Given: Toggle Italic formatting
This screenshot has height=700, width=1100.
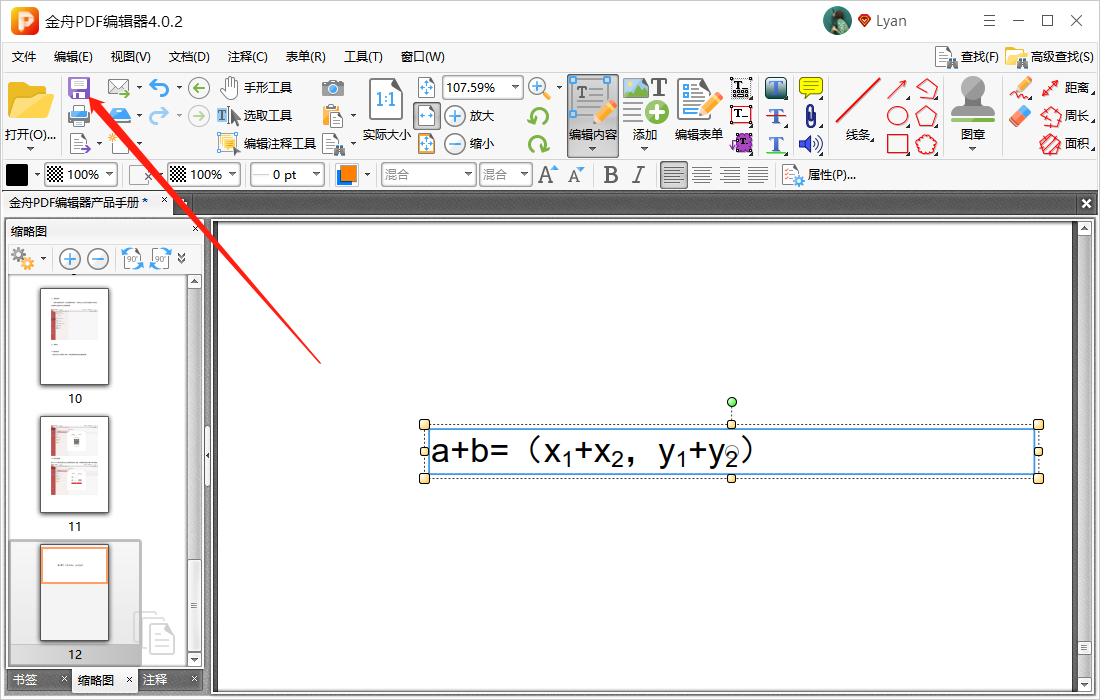Looking at the screenshot, I should click(x=638, y=175).
